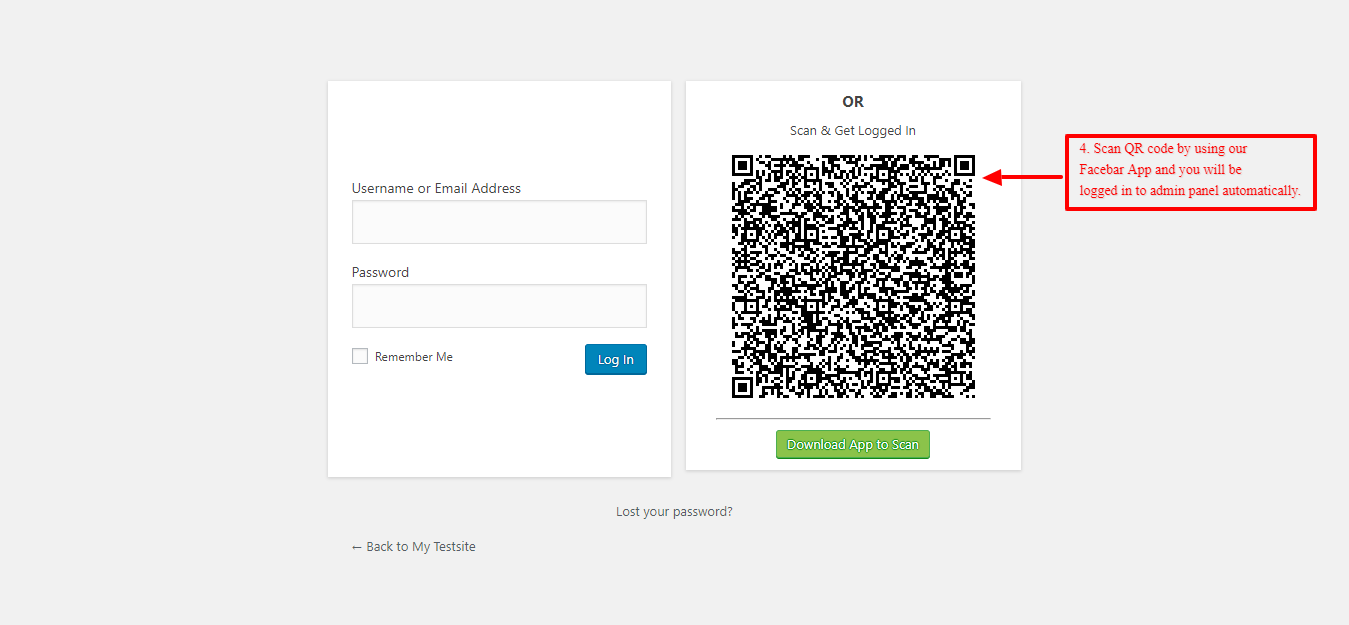Open Download App to Scan
Screen dimensions: 1349x625
853,444
